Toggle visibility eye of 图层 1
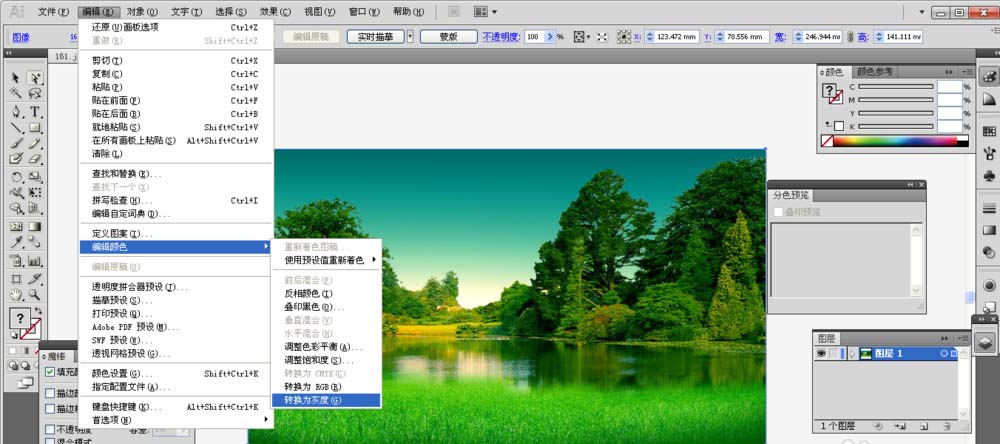This screenshot has height=444, width=1000. pyautogui.click(x=821, y=353)
